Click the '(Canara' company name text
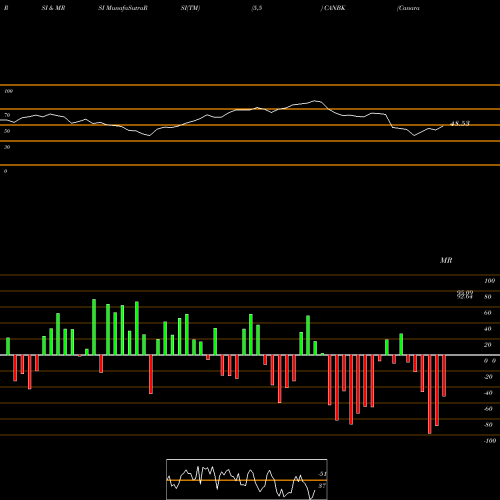 408,8
